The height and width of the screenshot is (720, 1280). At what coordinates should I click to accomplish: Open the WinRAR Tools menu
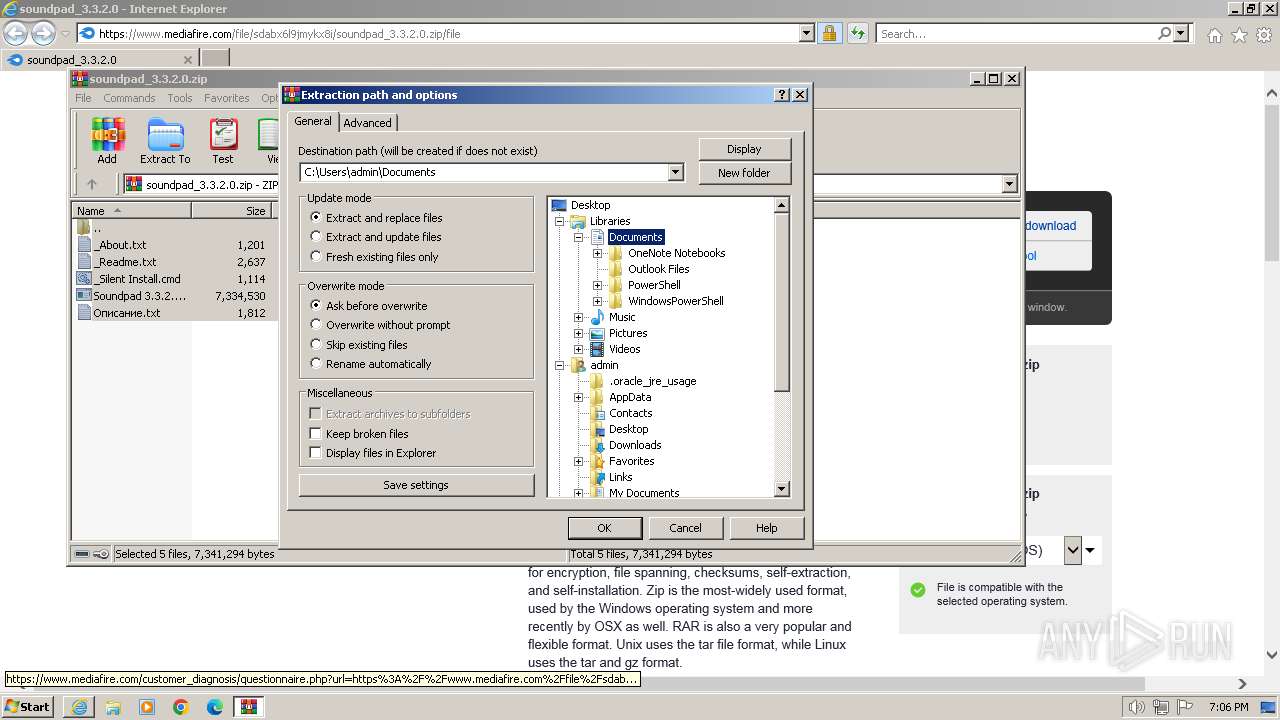[x=180, y=98]
